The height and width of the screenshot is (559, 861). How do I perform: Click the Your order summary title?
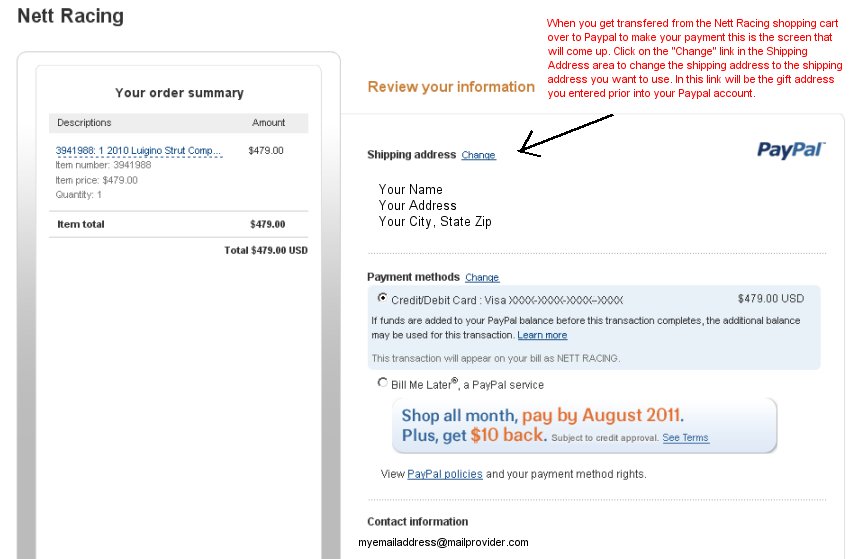click(179, 93)
